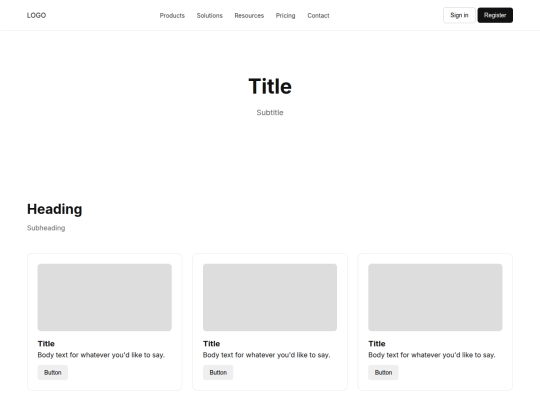Click the Heading section title
The width and height of the screenshot is (540, 405).
pyautogui.click(x=54, y=209)
